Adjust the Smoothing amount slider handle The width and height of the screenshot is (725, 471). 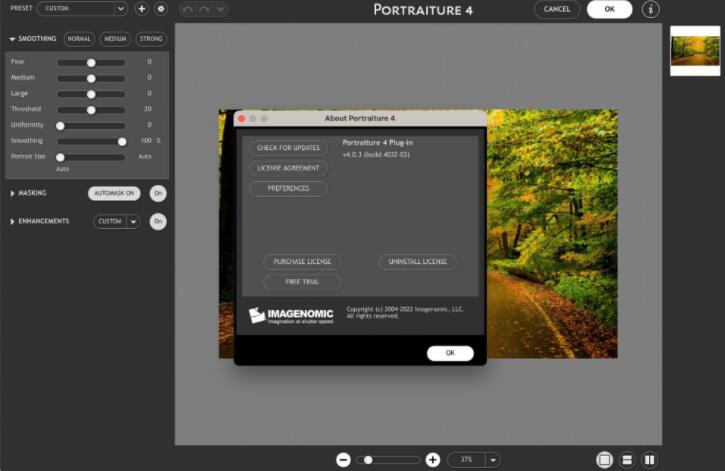(x=122, y=141)
